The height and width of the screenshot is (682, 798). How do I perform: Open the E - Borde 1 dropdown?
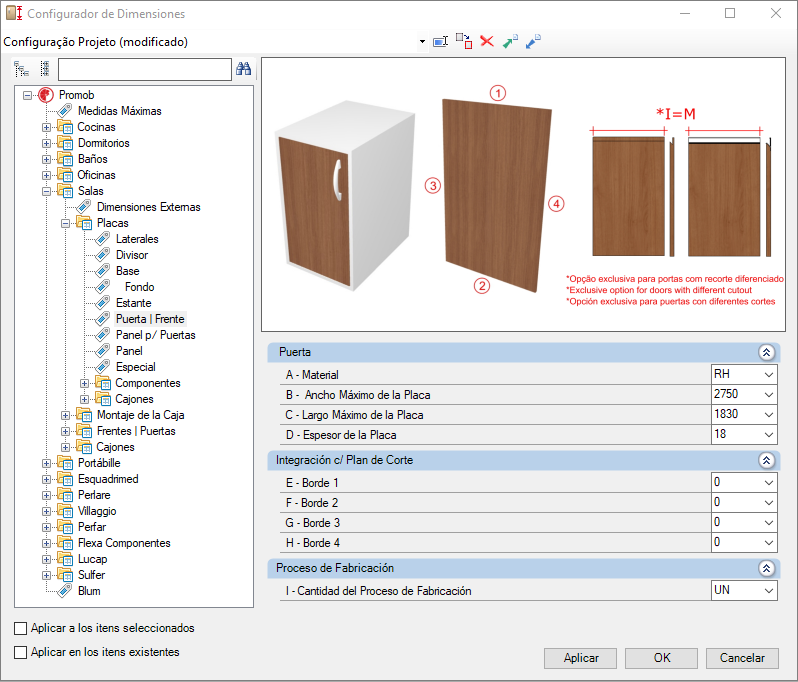tap(768, 483)
